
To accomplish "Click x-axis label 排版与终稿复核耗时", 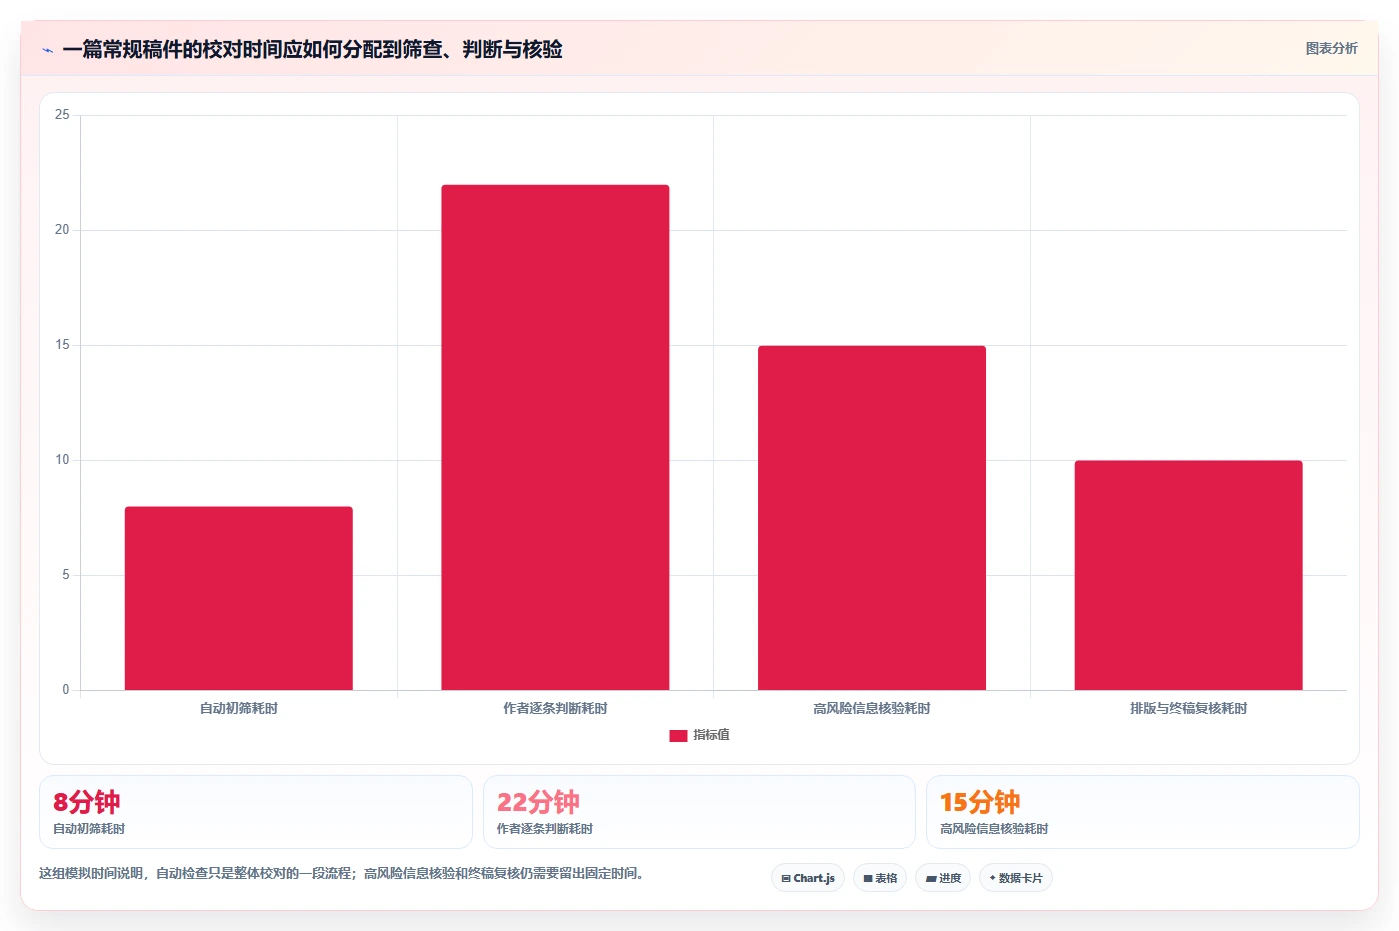I will (1188, 708).
